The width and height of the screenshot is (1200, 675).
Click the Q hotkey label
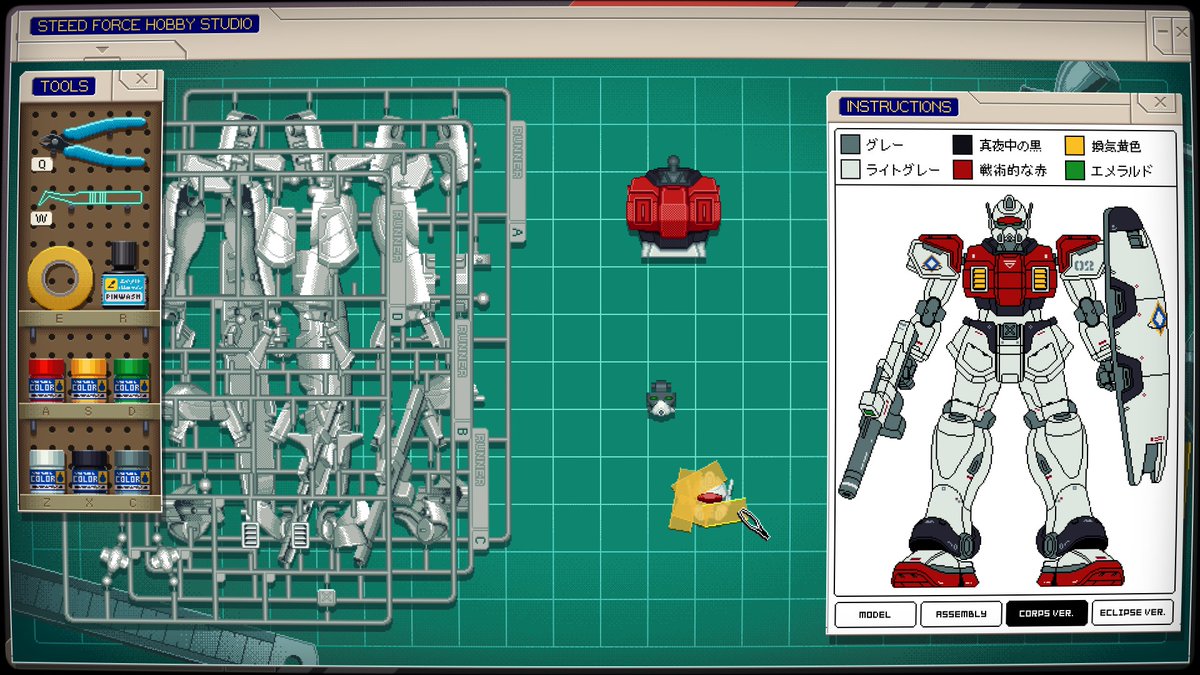[43, 164]
